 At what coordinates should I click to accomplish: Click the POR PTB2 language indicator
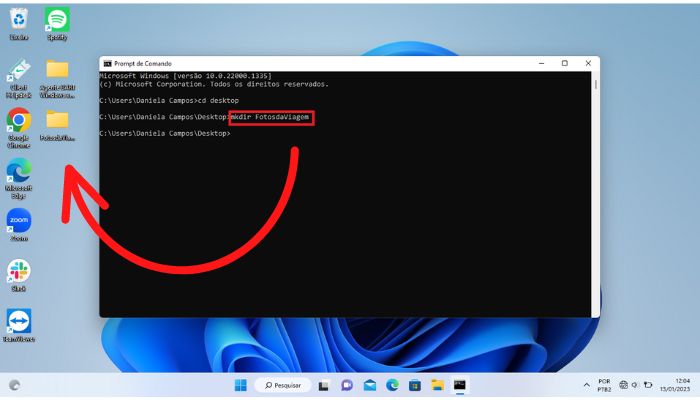(x=604, y=385)
